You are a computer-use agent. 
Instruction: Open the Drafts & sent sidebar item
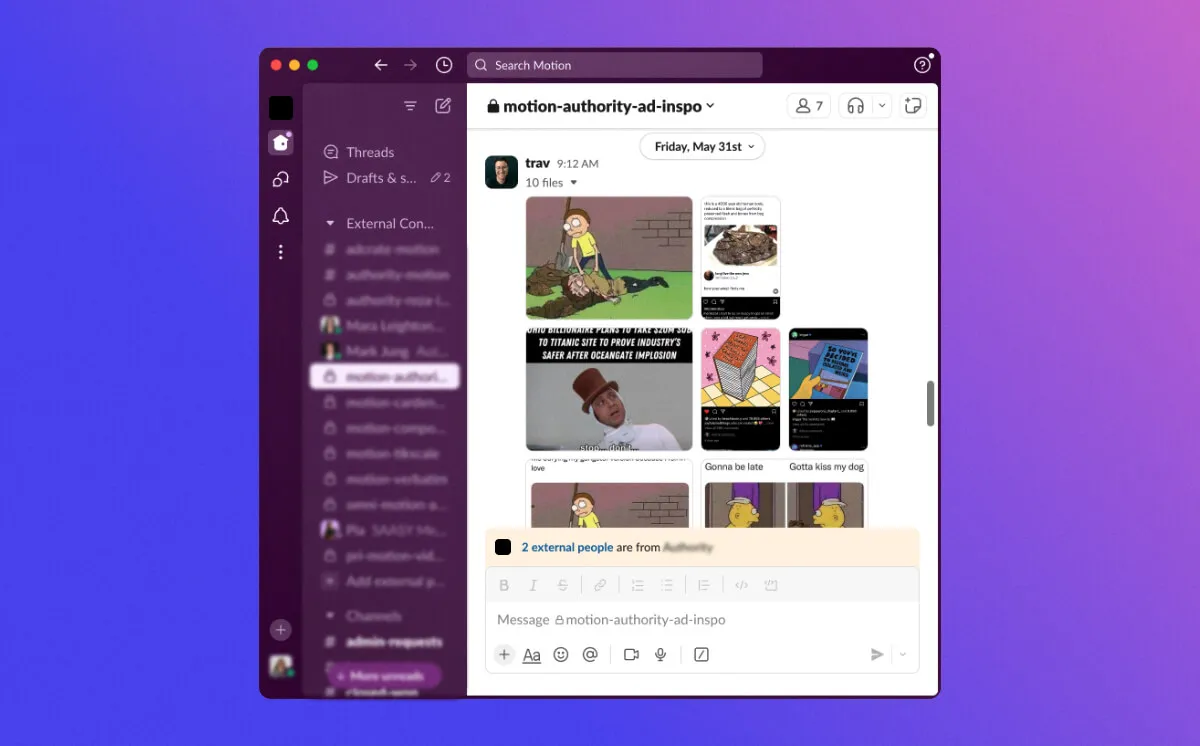[x=381, y=178]
